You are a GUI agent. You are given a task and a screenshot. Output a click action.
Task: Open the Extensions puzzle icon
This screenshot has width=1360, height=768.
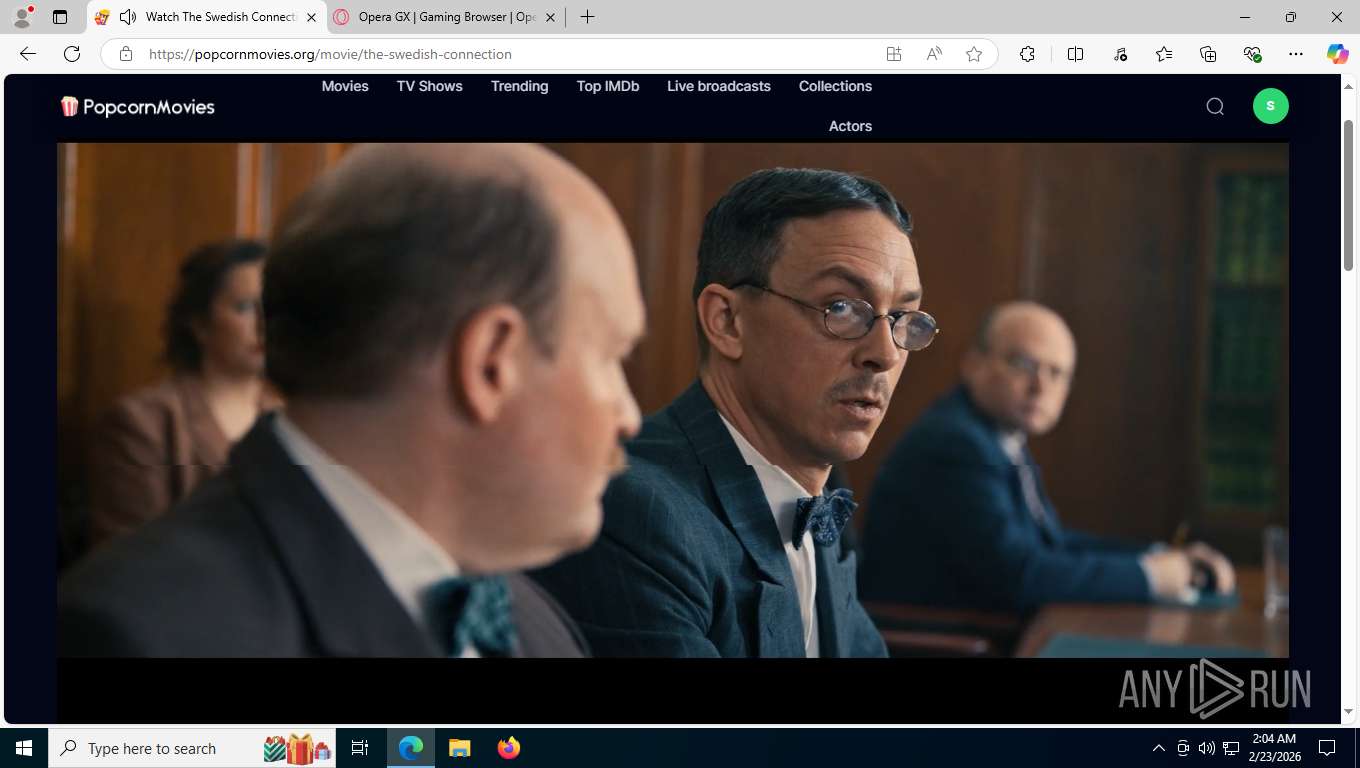(x=1027, y=54)
